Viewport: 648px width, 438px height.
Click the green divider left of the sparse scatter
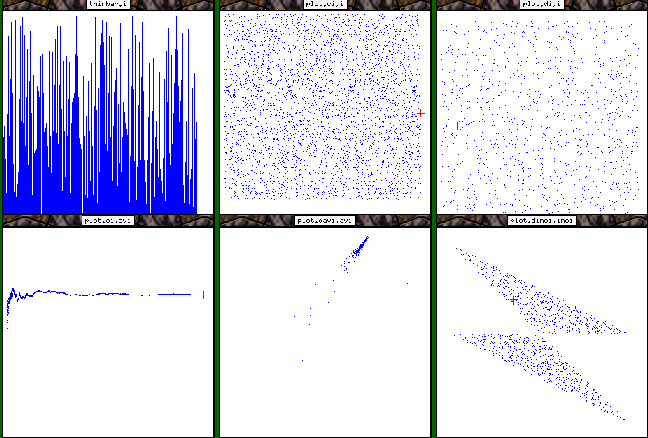tap(434, 110)
